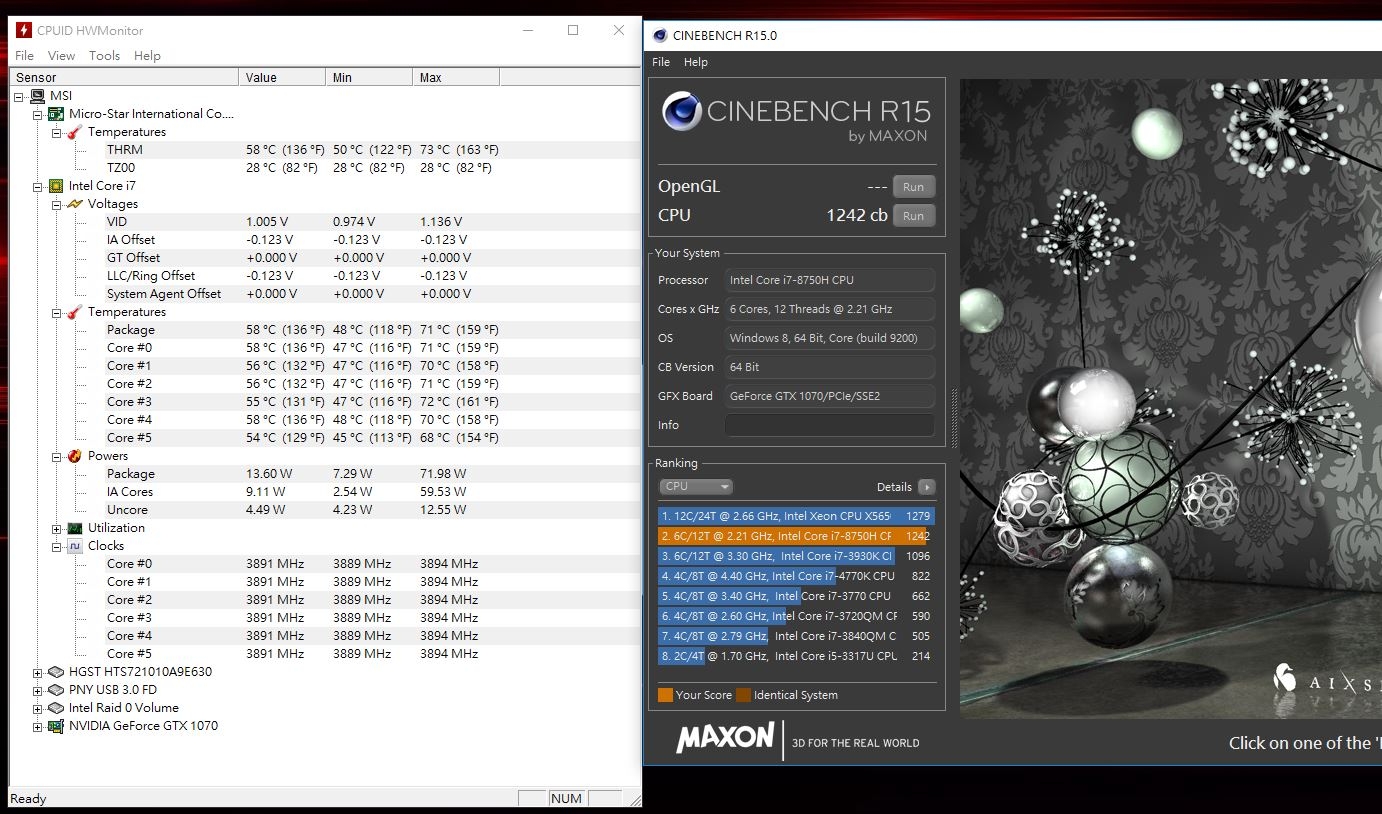Open HWMonitor View menu

(61, 56)
